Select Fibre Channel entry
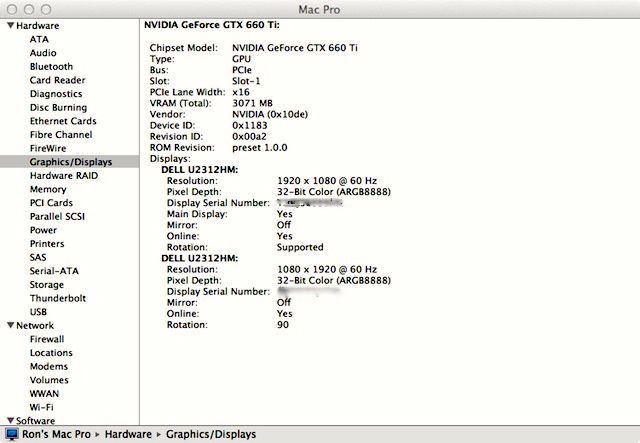The image size is (640, 443). [61, 134]
